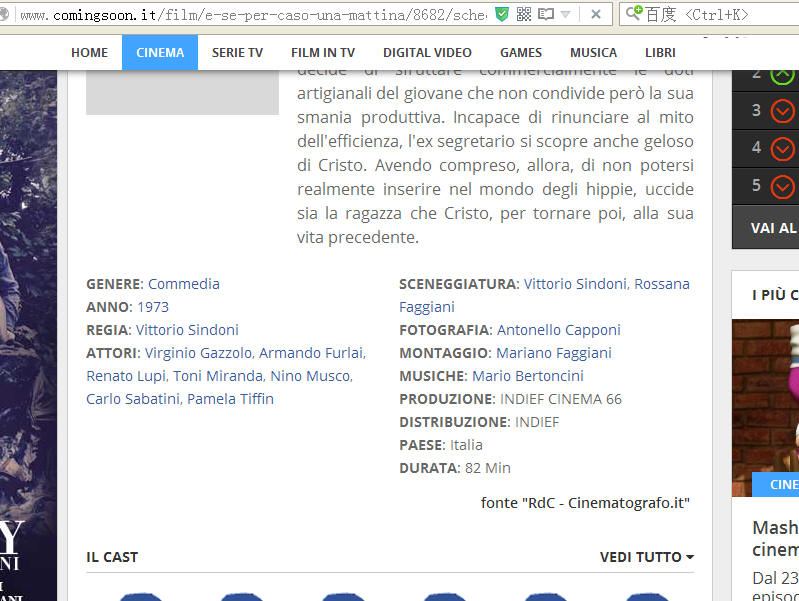Image resolution: width=799 pixels, height=601 pixels.
Task: Toggle reader mode book icon
Action: (546, 14)
